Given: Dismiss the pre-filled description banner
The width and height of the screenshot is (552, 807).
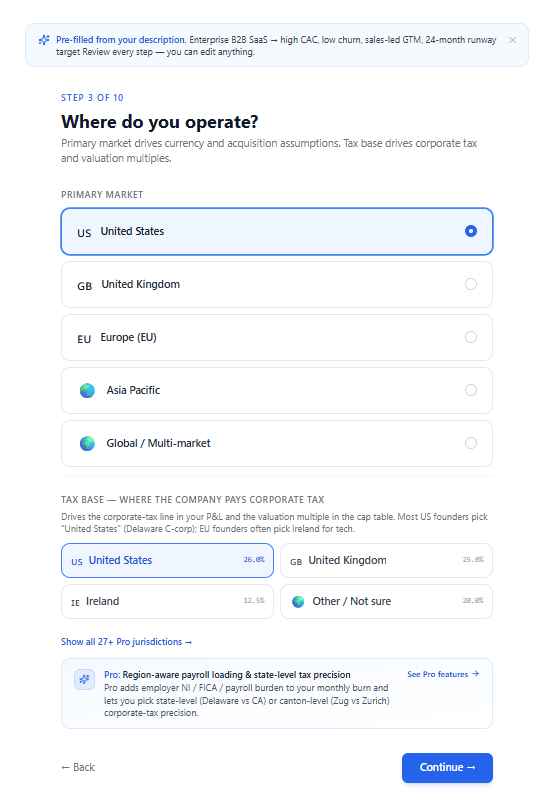Looking at the screenshot, I should click(512, 40).
